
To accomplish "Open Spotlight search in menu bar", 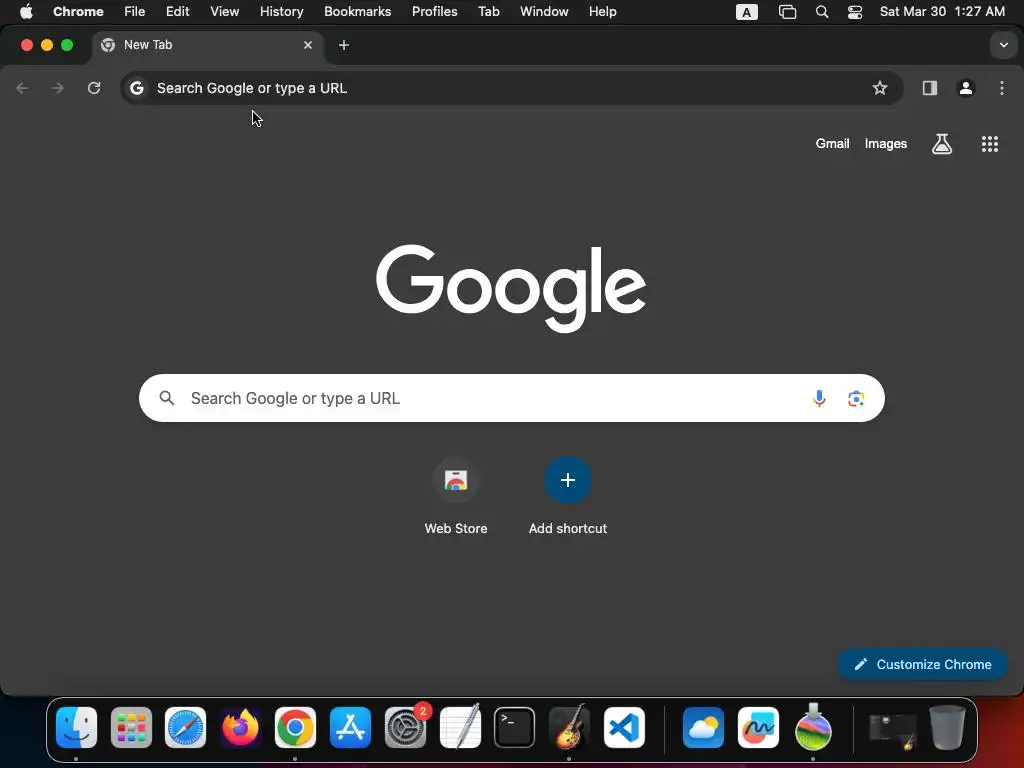I will 822,12.
